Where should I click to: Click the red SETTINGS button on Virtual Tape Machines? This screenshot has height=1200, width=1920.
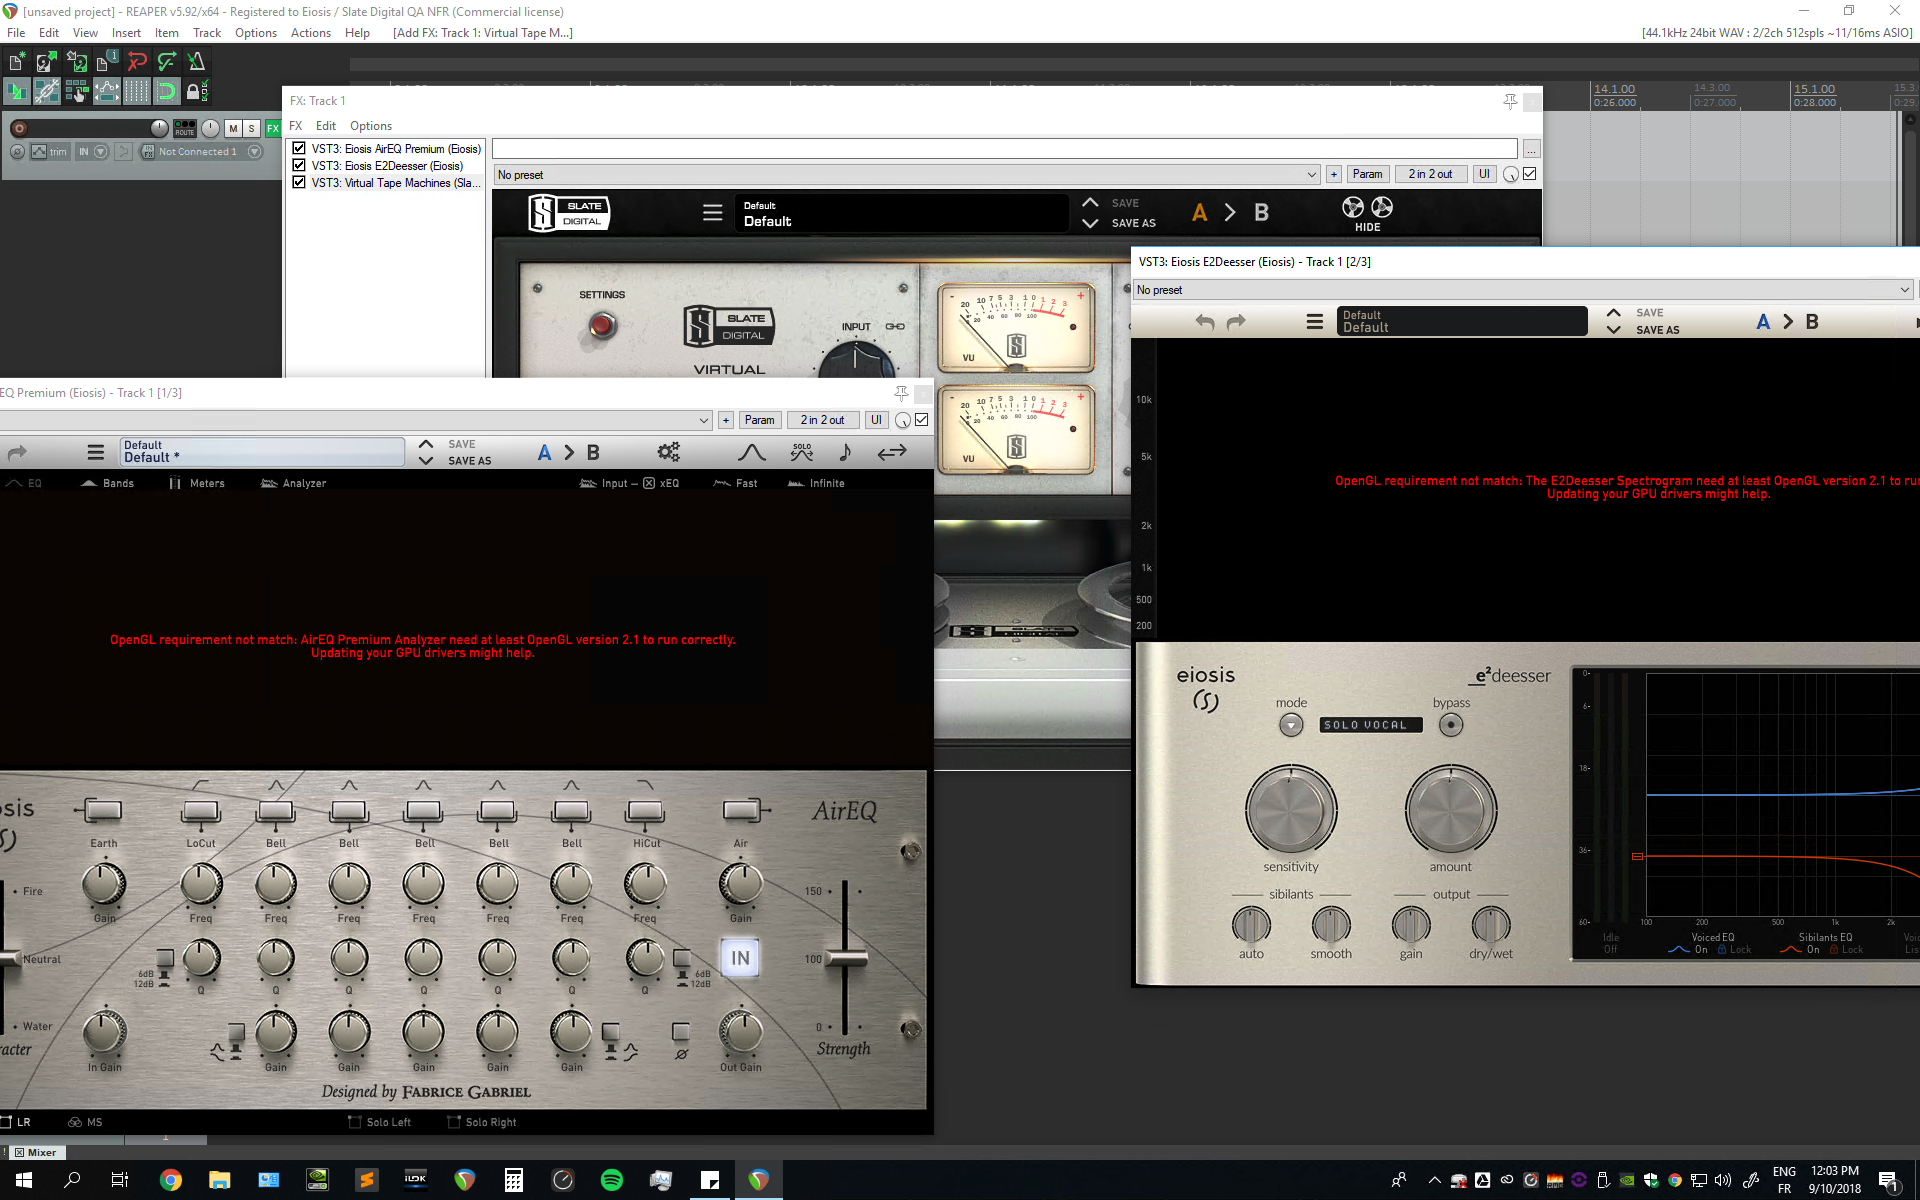pos(602,325)
